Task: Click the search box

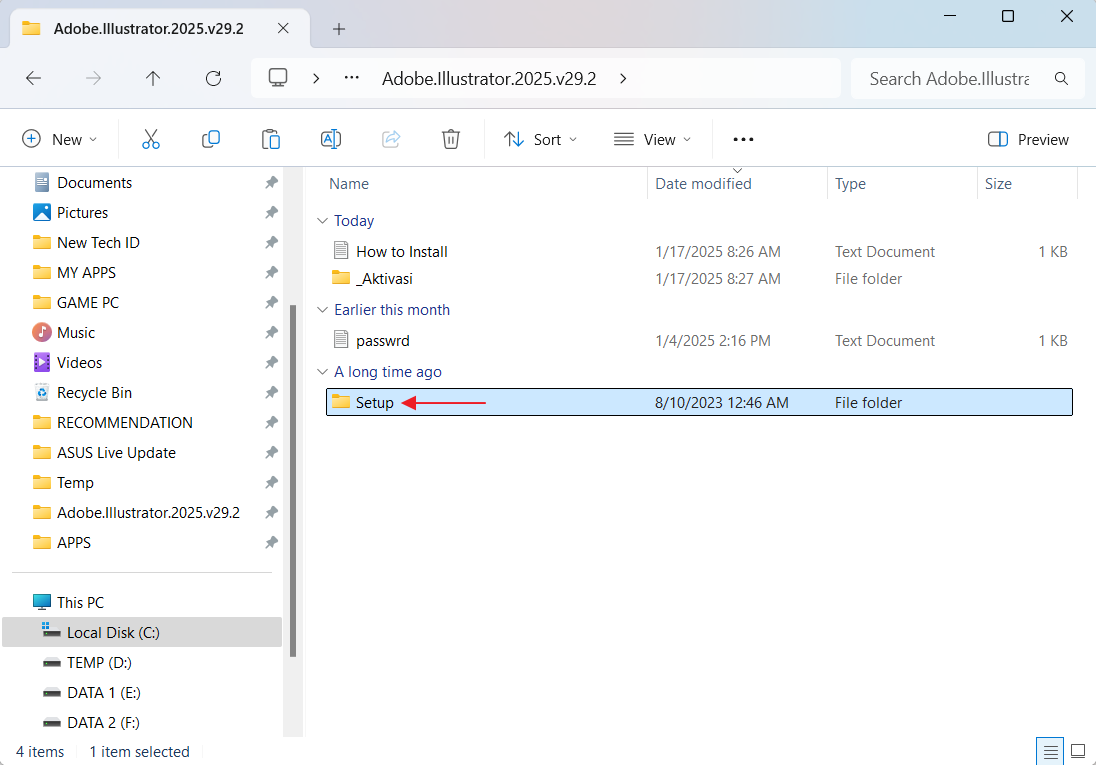Action: point(948,78)
